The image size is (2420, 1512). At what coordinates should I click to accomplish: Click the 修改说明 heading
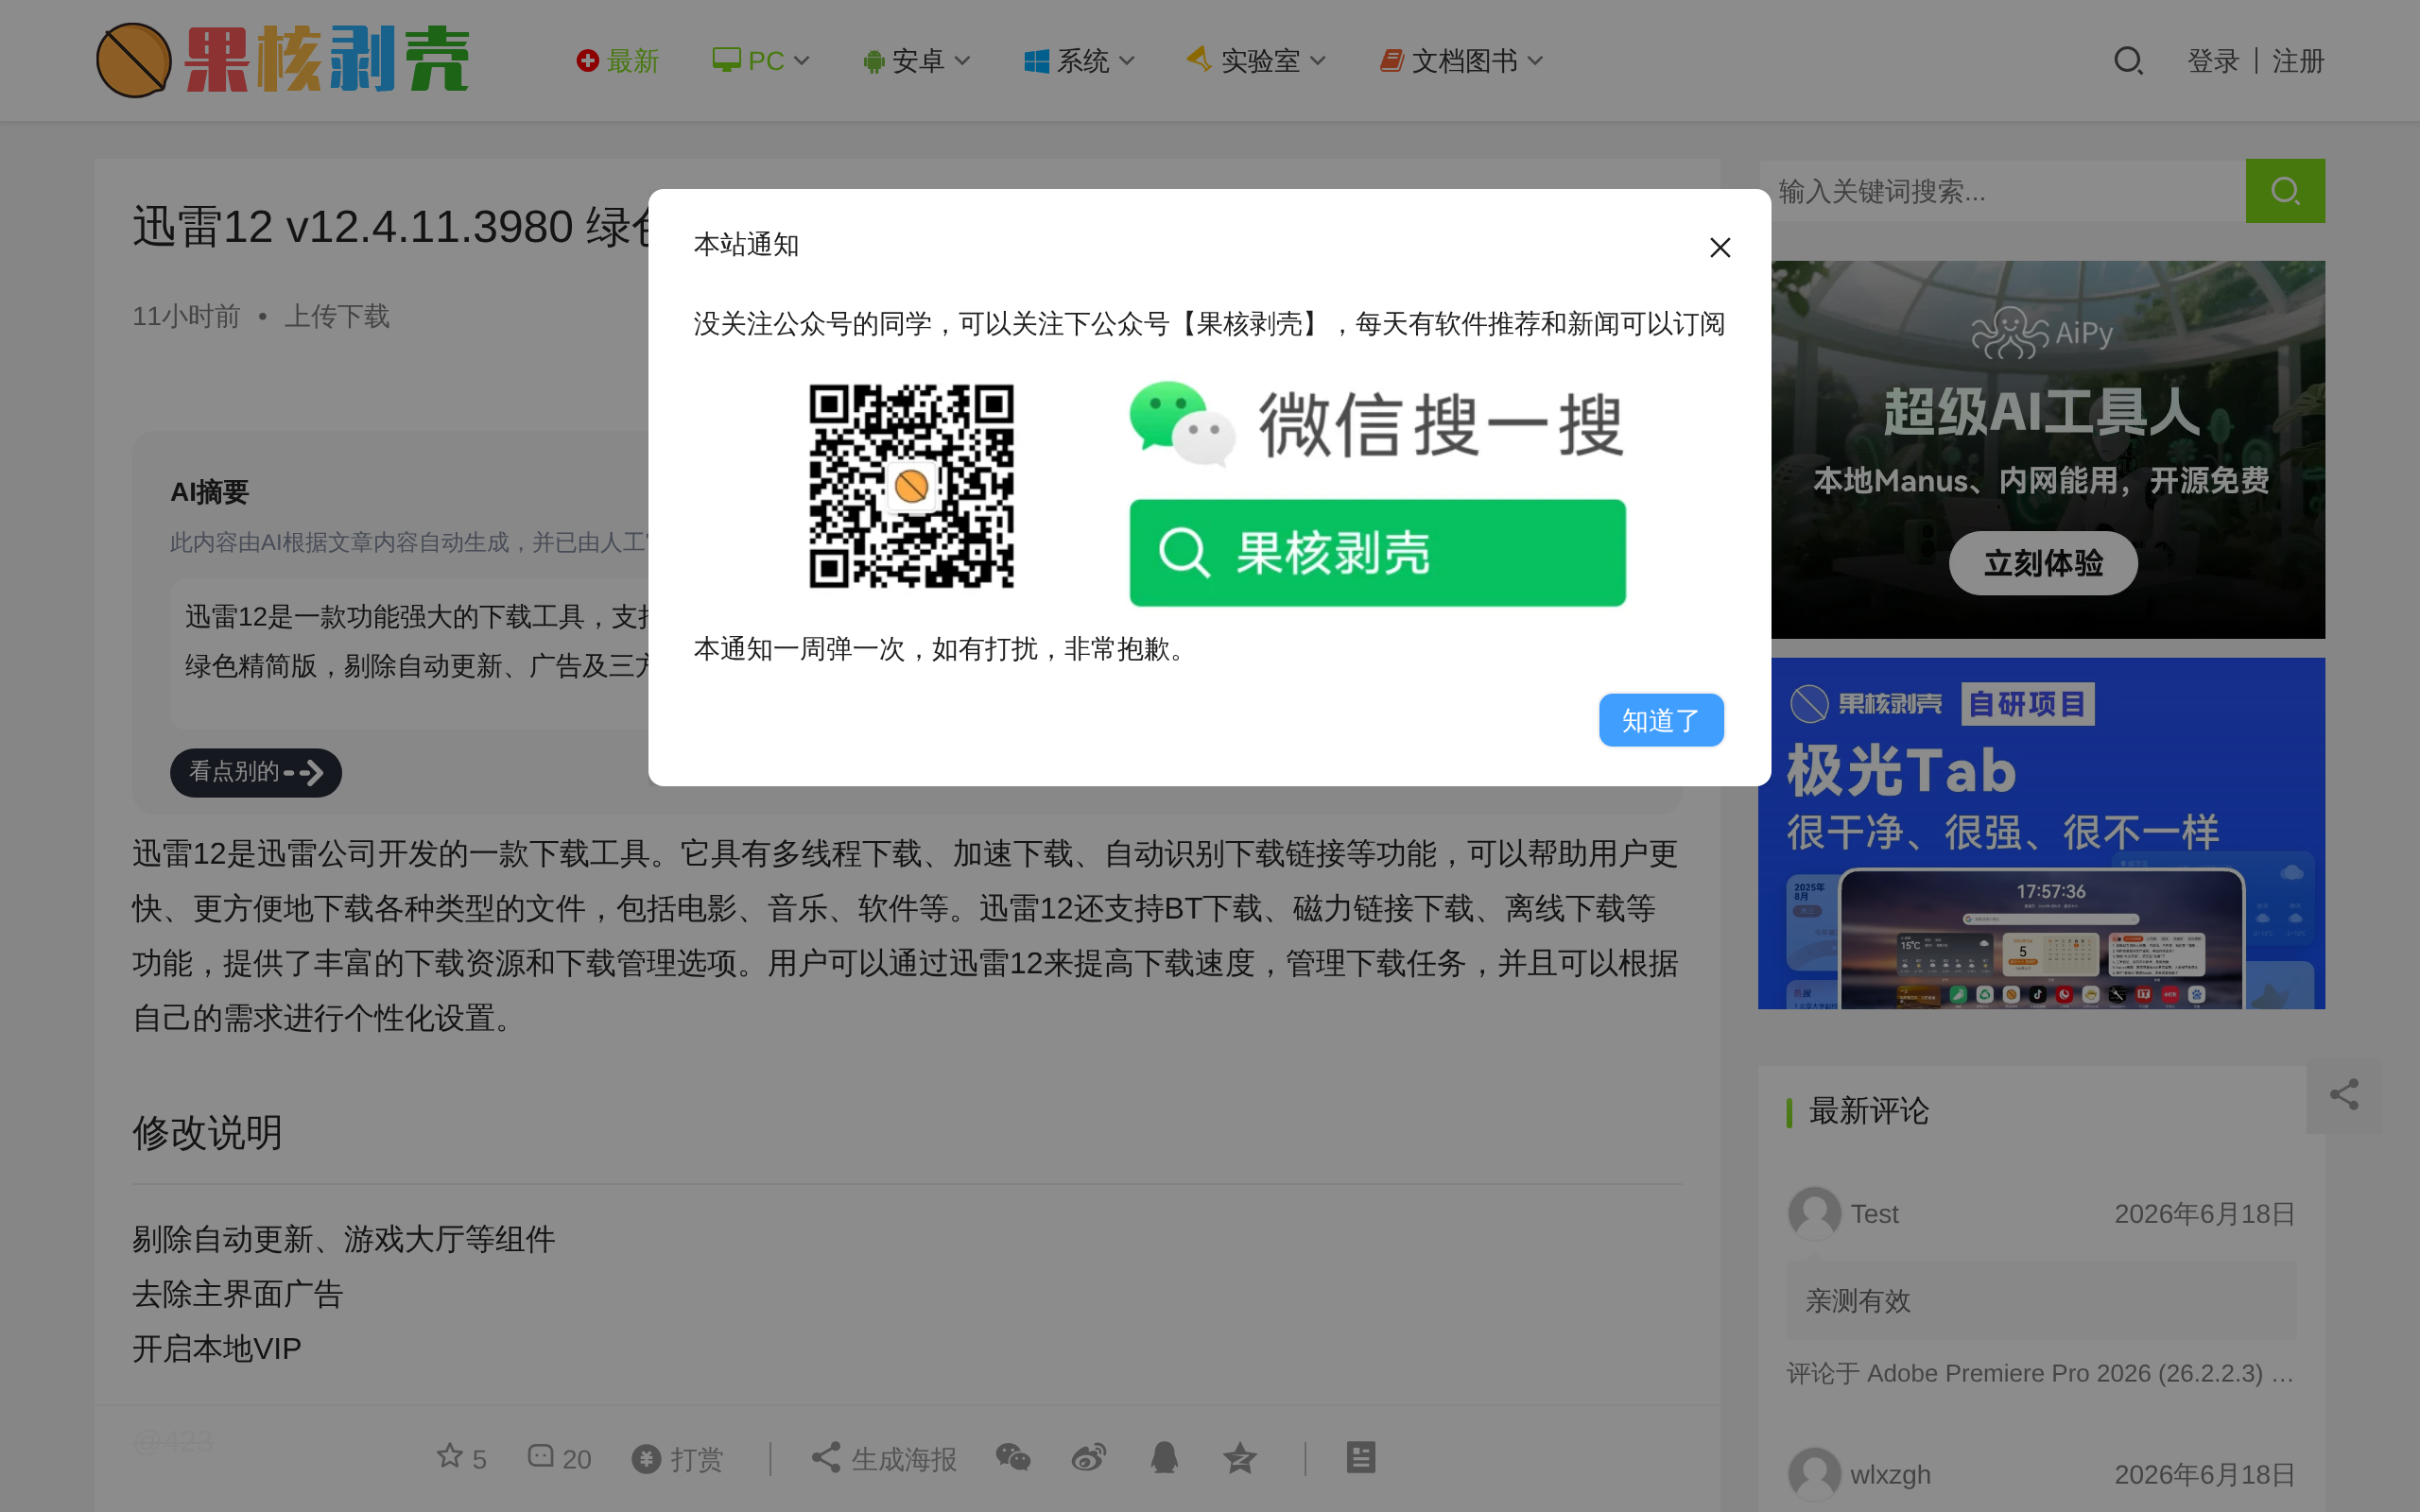coord(207,1133)
